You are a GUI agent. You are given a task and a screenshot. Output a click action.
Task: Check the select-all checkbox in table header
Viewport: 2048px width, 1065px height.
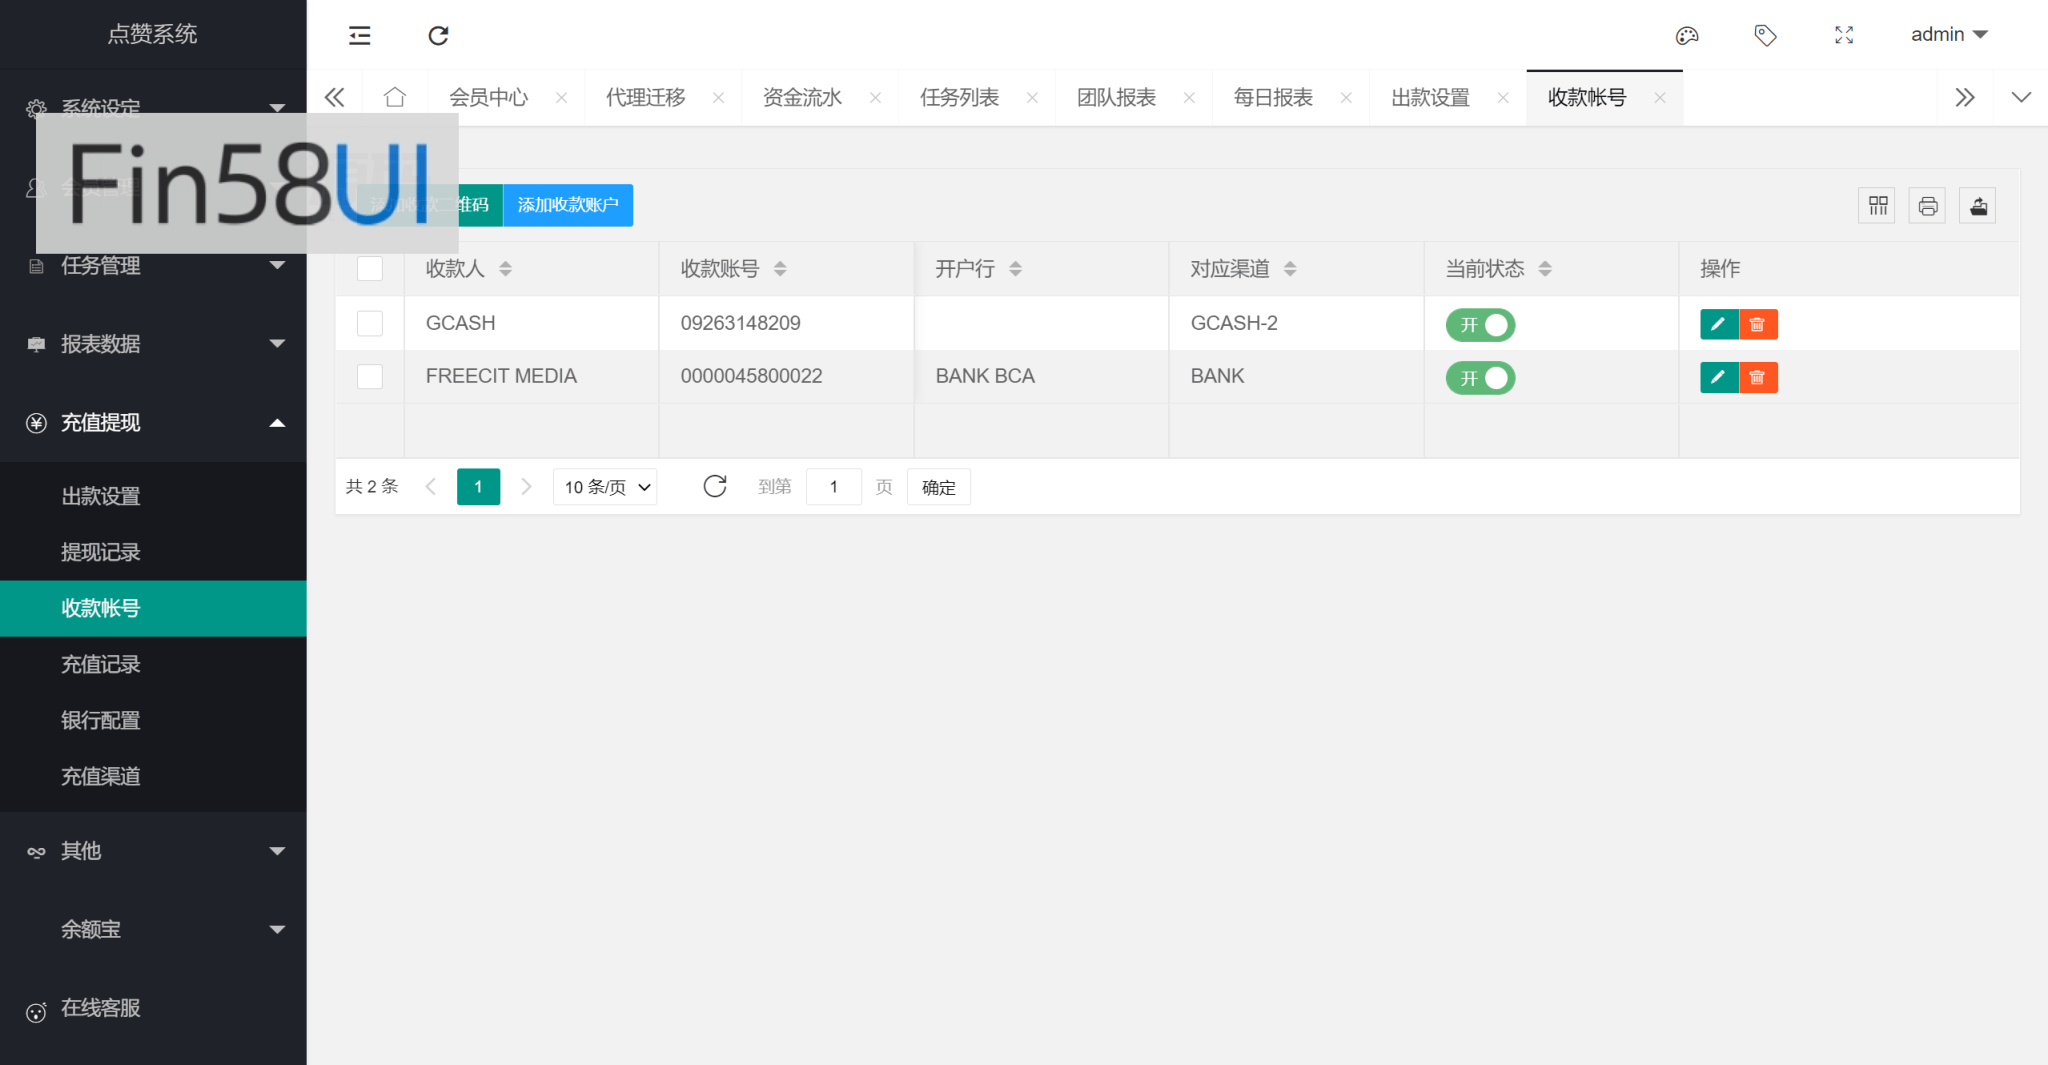(370, 269)
